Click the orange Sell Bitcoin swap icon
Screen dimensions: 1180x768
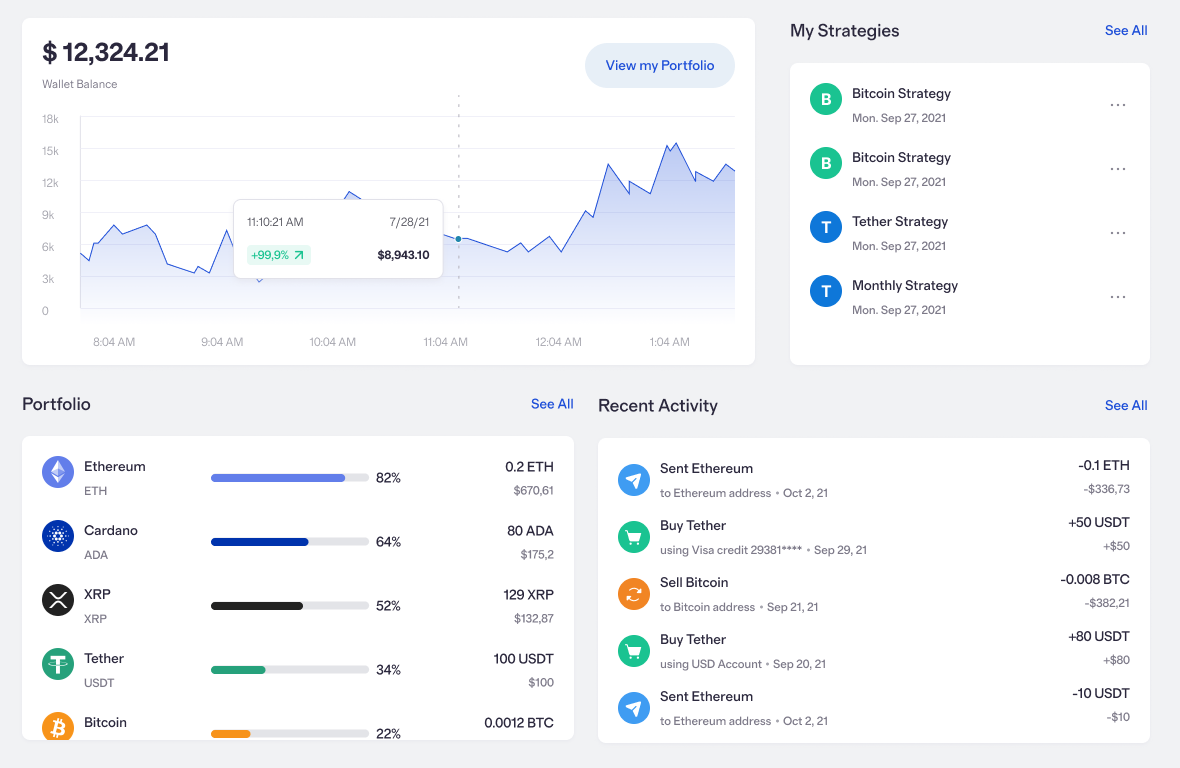click(634, 594)
